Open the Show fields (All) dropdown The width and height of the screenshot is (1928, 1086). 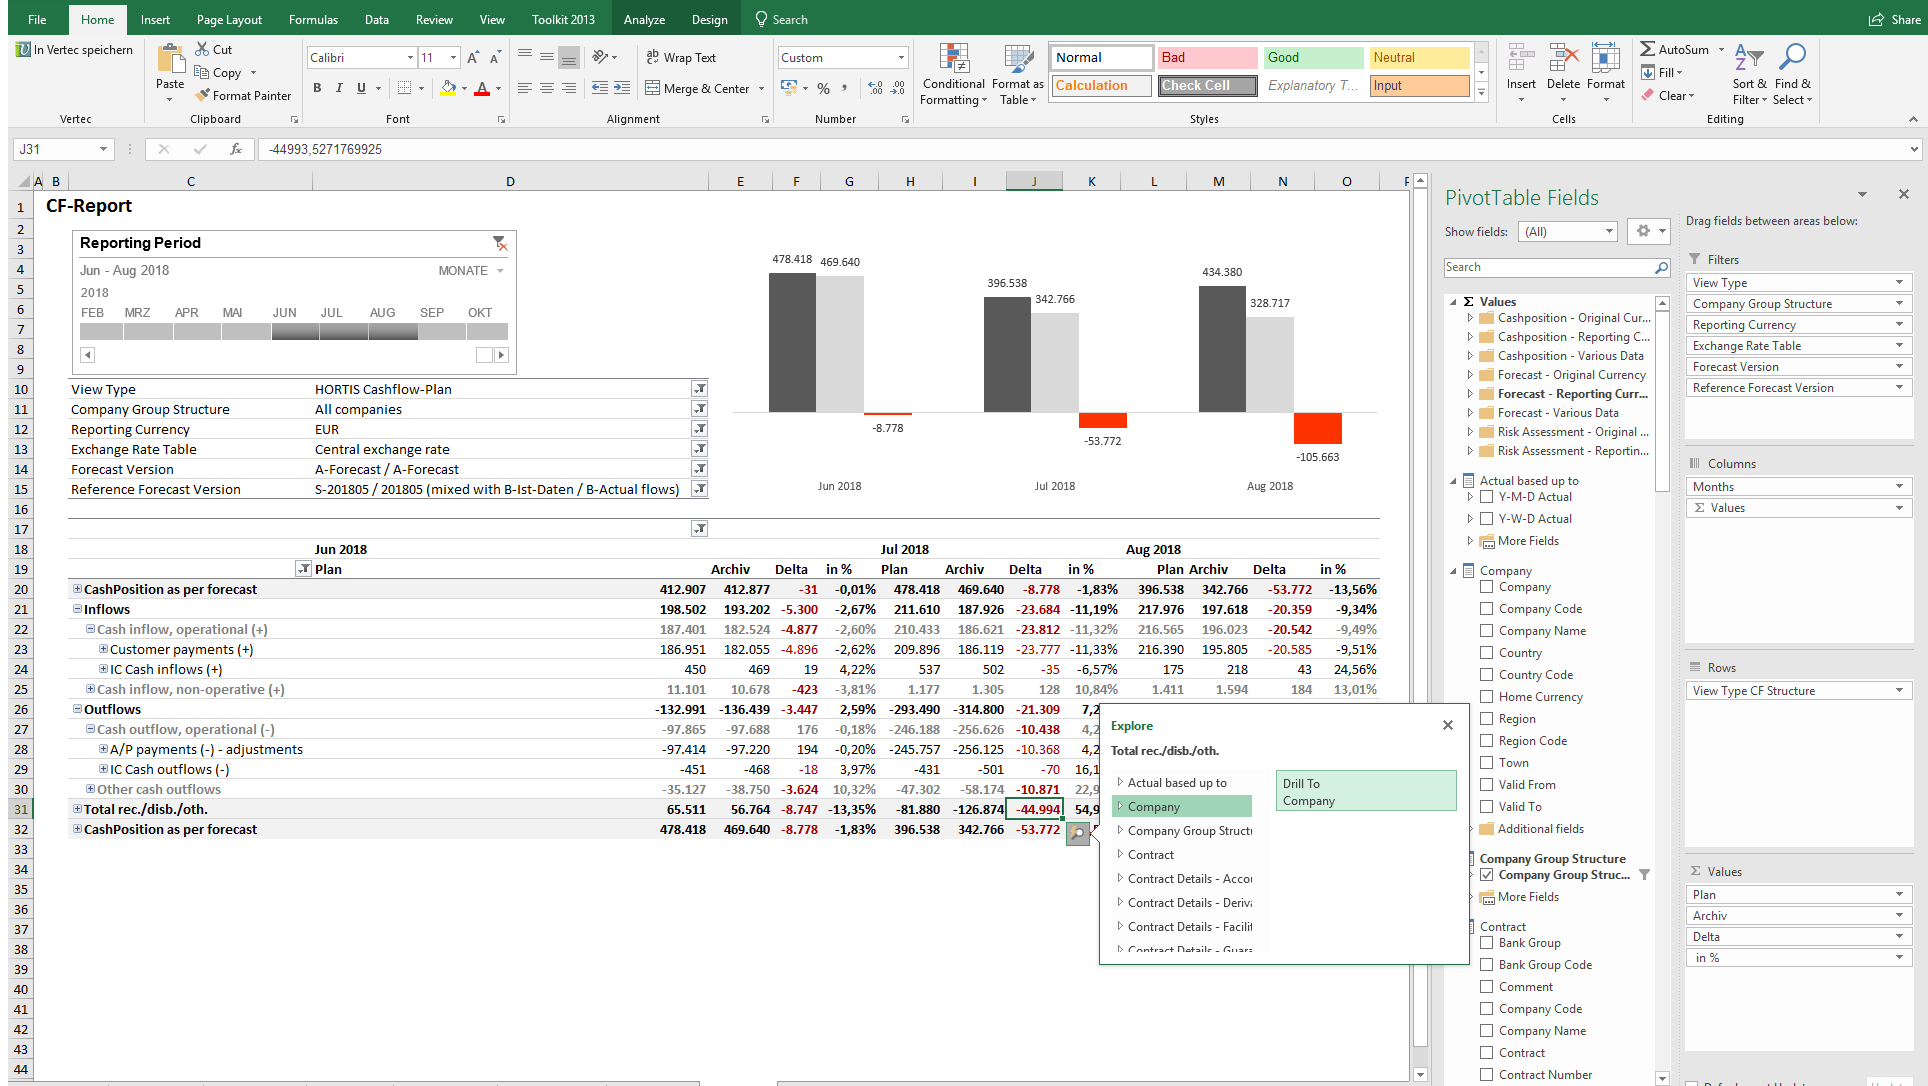pos(1608,232)
